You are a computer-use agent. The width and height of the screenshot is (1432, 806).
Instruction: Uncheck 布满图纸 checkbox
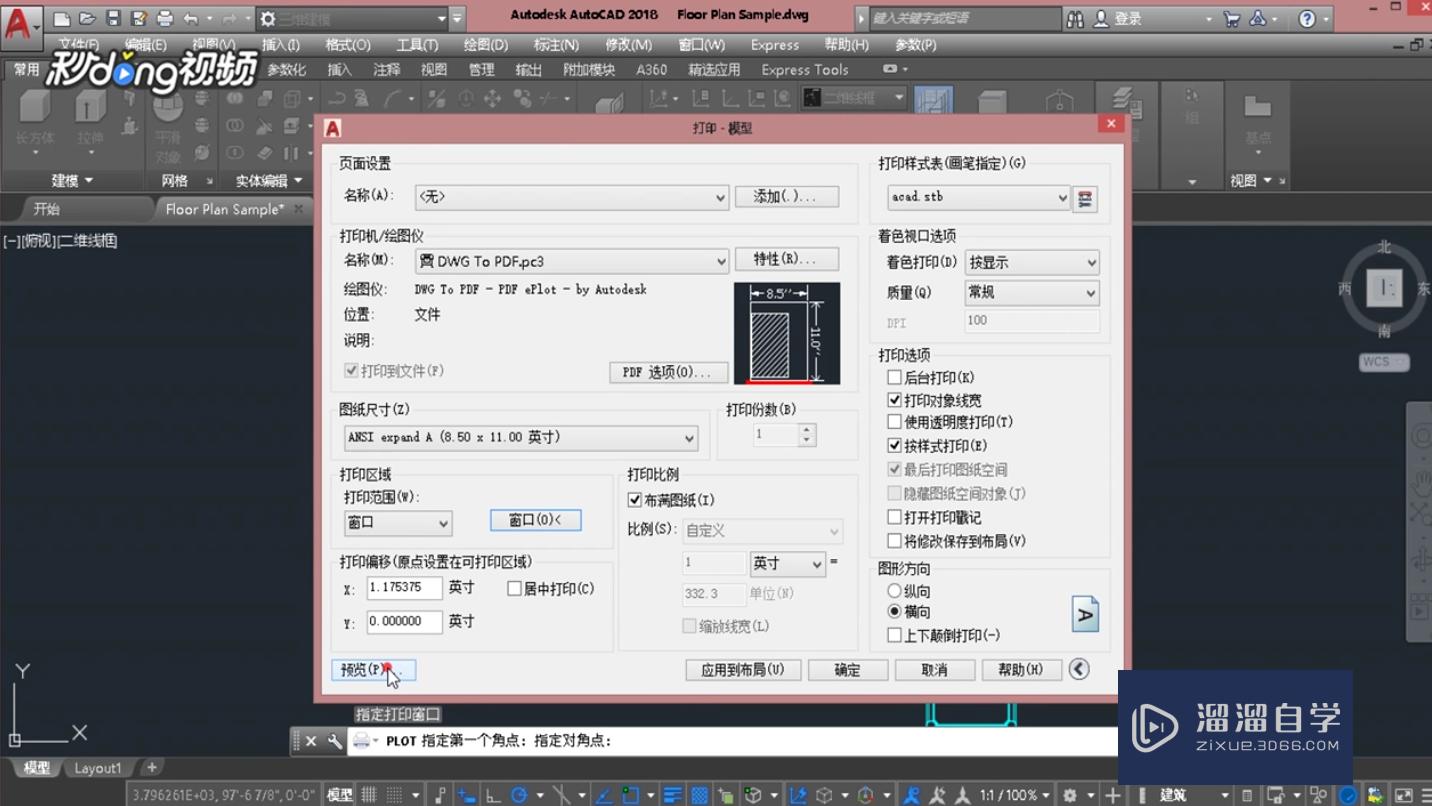pyautogui.click(x=634, y=499)
